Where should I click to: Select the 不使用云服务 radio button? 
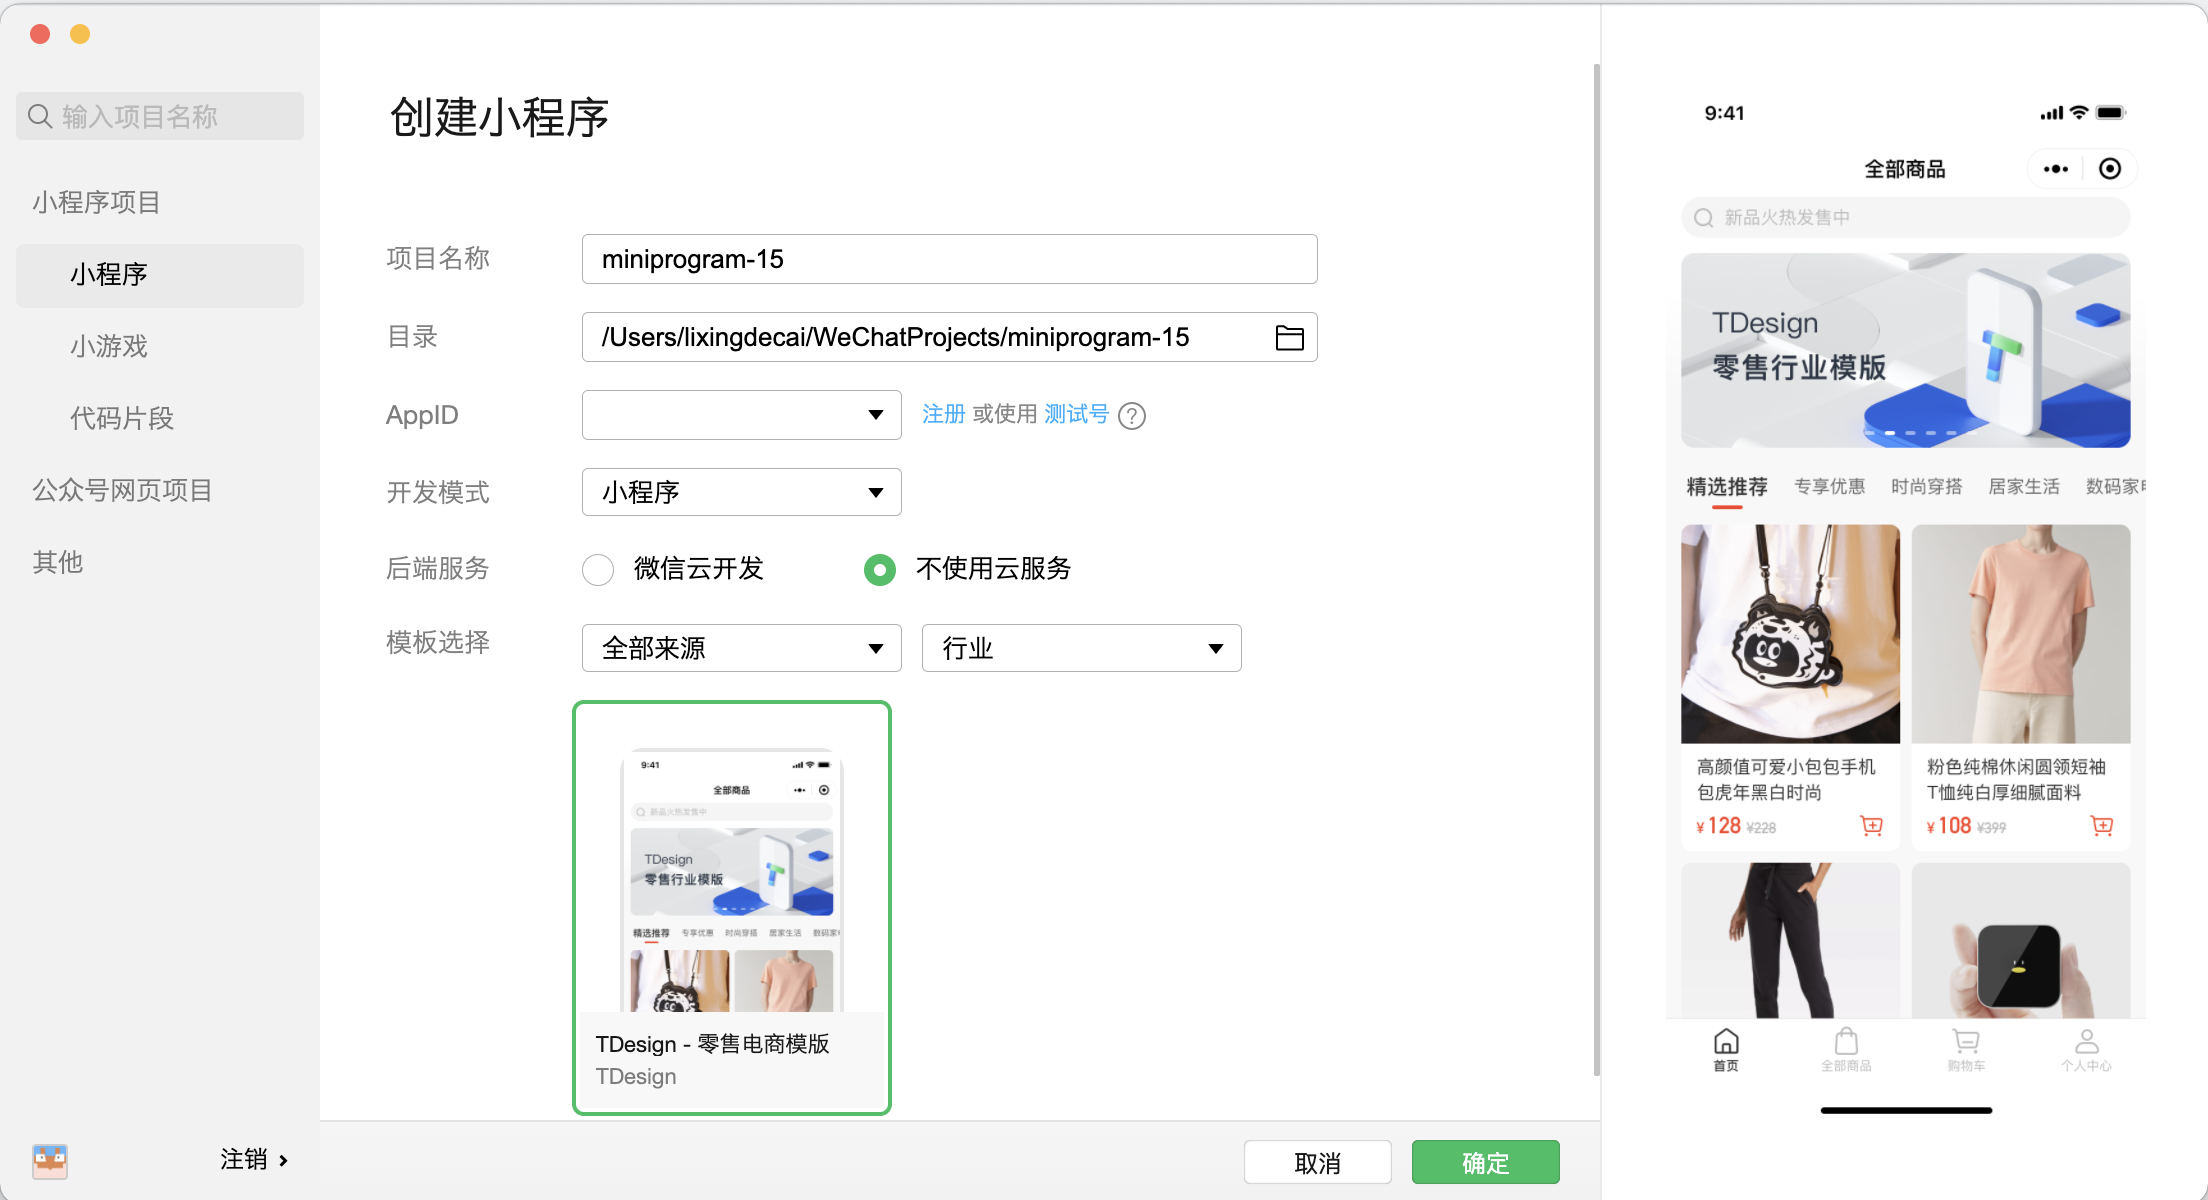click(880, 570)
